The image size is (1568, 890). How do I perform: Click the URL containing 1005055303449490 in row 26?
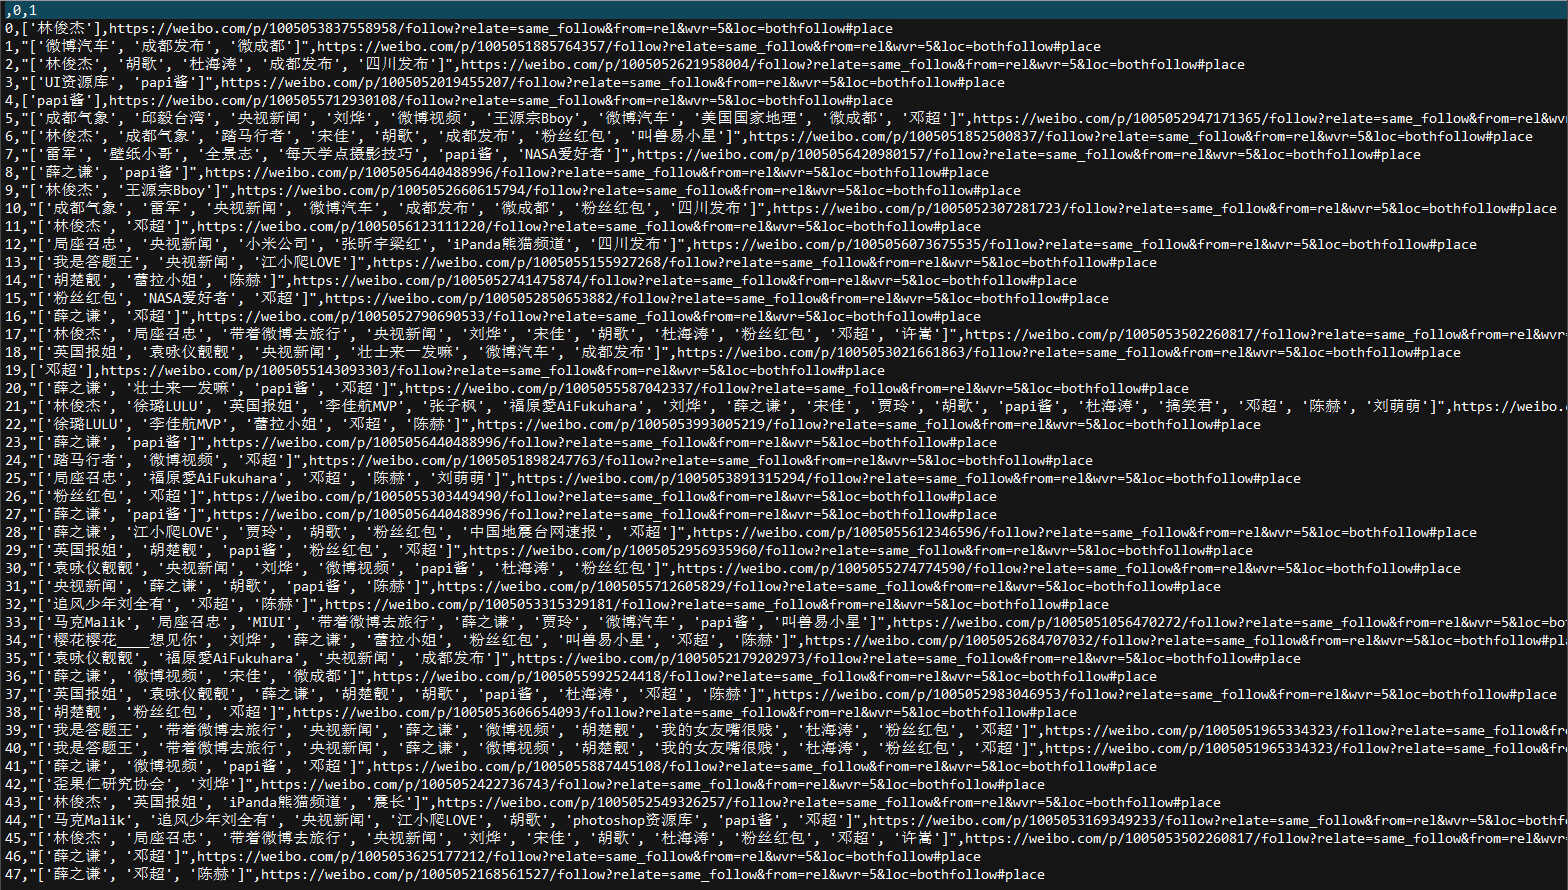coord(605,496)
